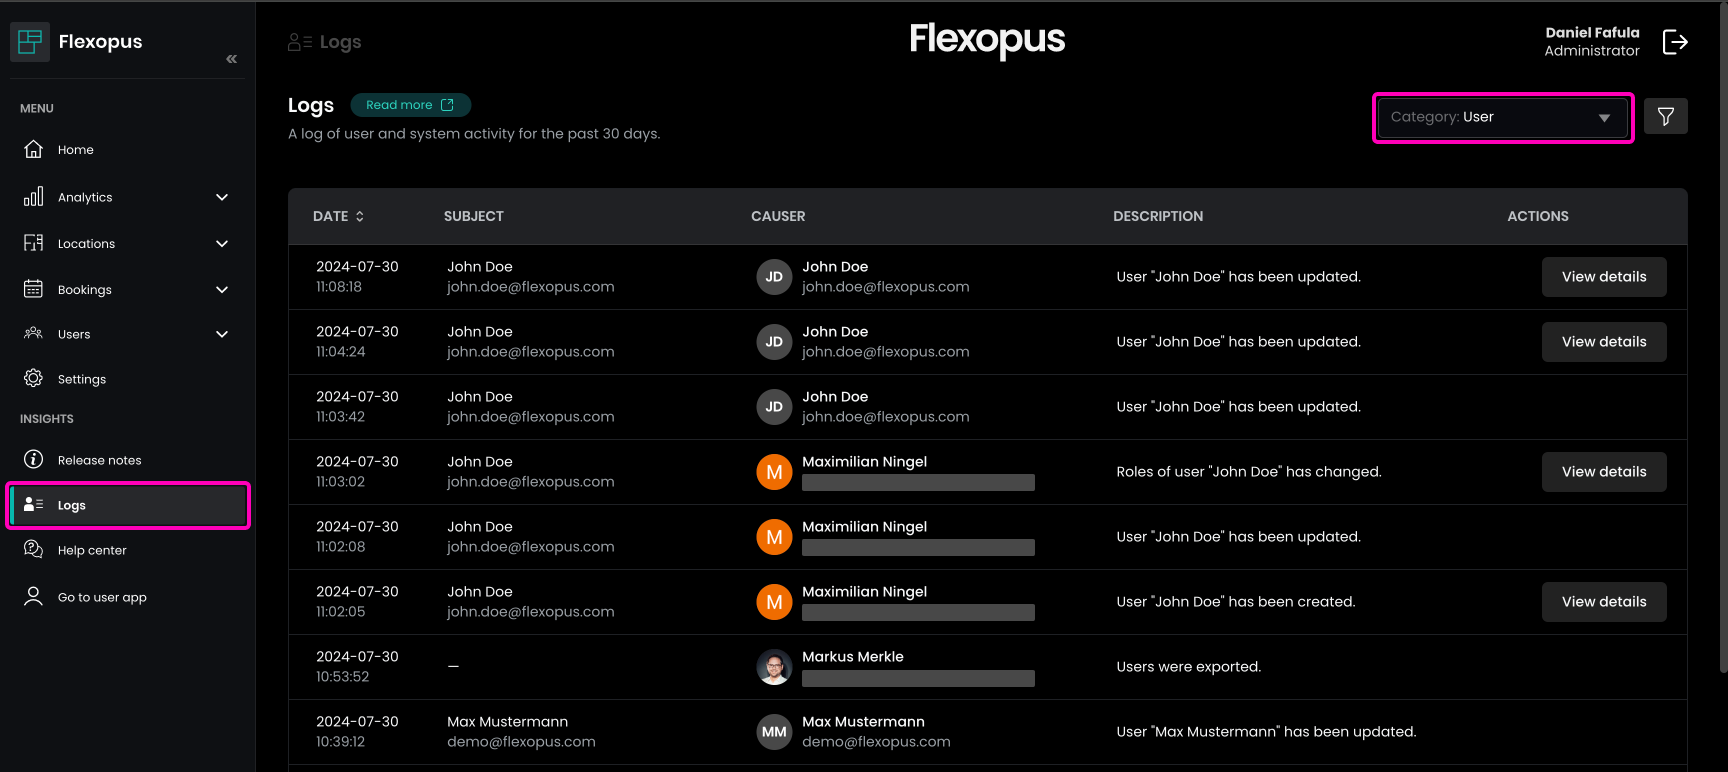Collapse the sidebar with double chevron icon
The image size is (1728, 772).
click(231, 59)
